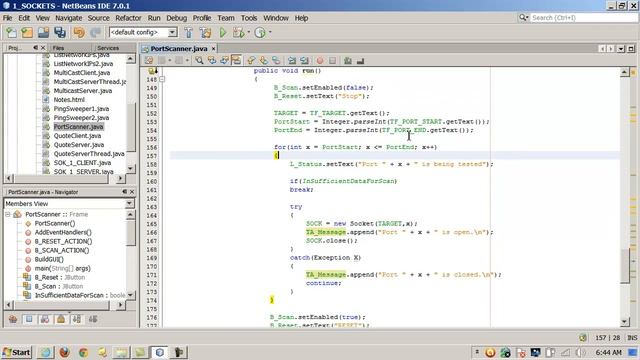Toggle first Navigator filter (inherited members)
Image resolution: width=640 pixels, height=360 pixels.
point(13,319)
